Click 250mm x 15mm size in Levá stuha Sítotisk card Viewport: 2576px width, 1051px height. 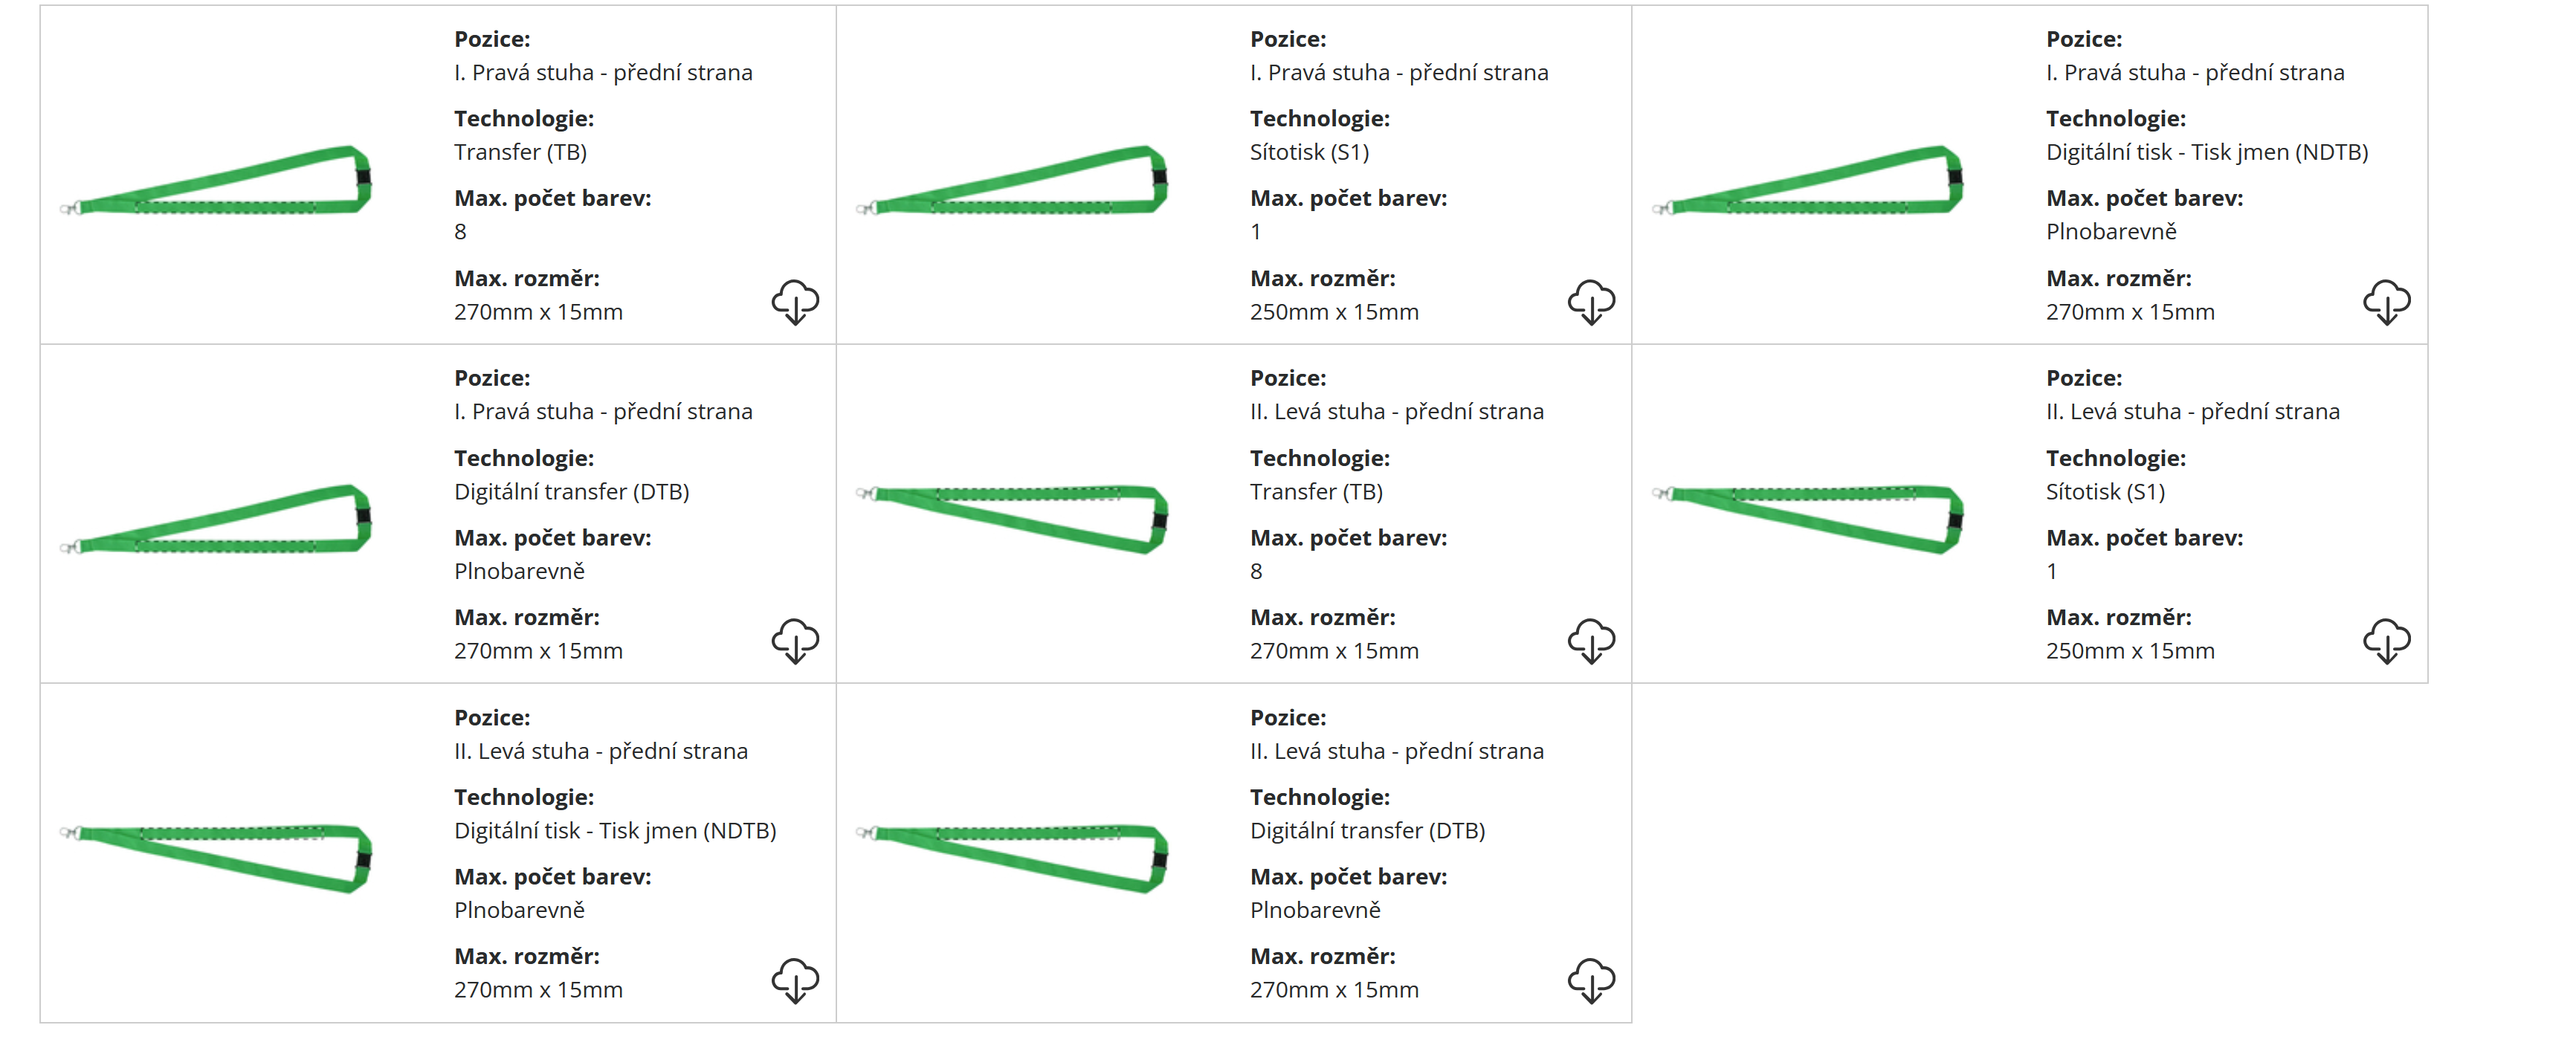(x=2130, y=651)
